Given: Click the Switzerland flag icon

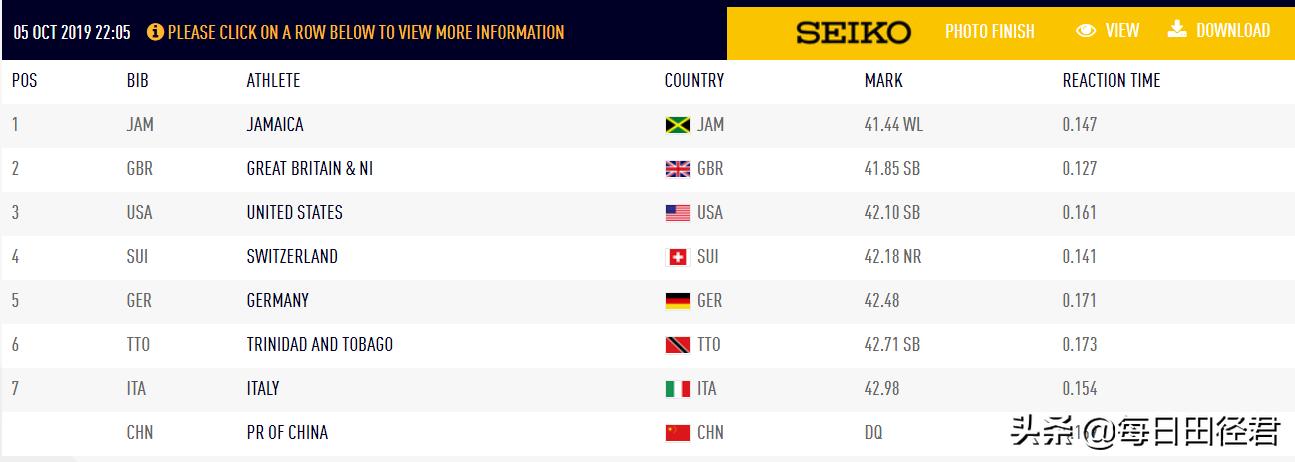Looking at the screenshot, I should [677, 257].
